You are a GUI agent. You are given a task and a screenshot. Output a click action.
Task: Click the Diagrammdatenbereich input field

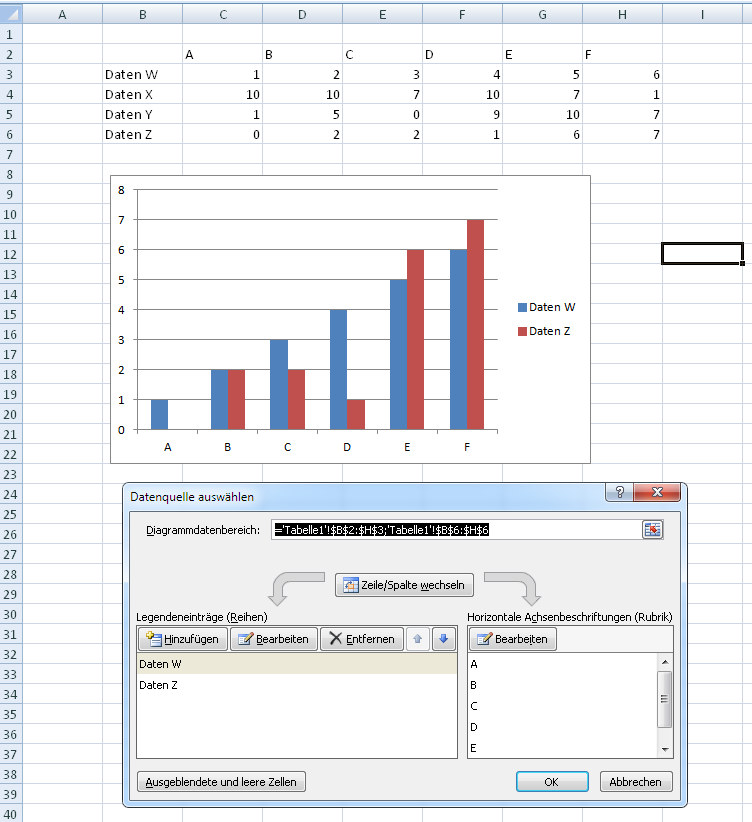(455, 530)
